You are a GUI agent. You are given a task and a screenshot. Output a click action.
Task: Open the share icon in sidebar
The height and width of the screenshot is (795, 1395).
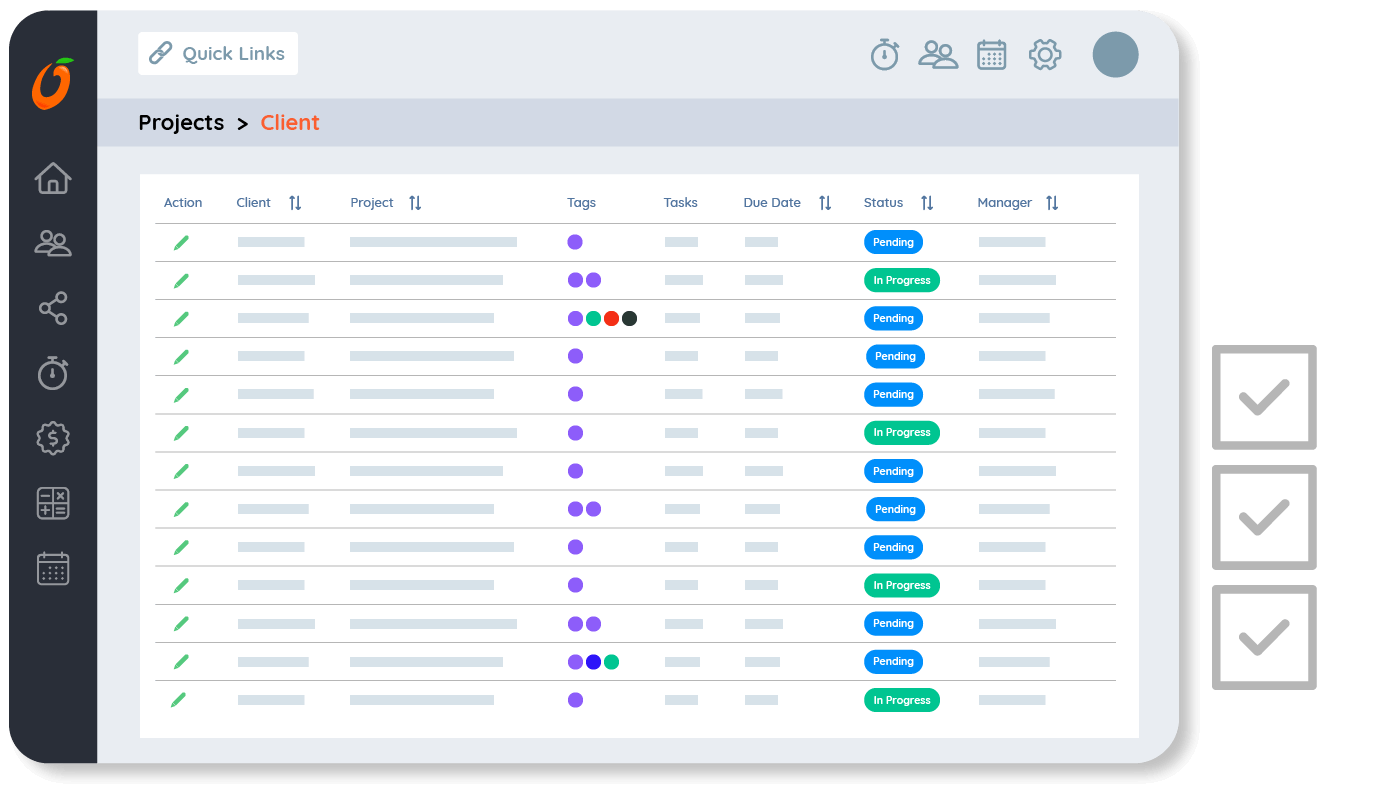click(53, 308)
